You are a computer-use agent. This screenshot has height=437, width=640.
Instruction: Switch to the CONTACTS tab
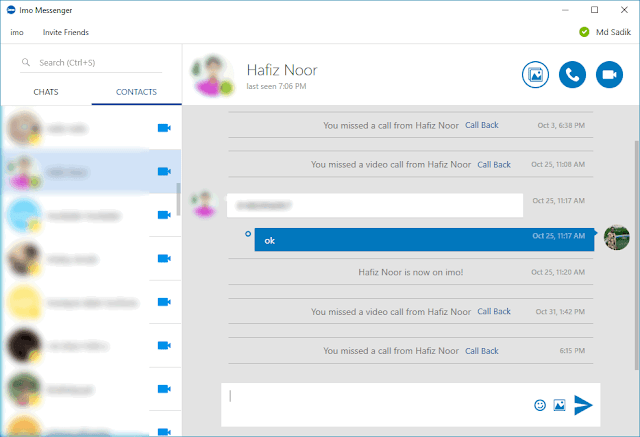pyautogui.click(x=136, y=92)
